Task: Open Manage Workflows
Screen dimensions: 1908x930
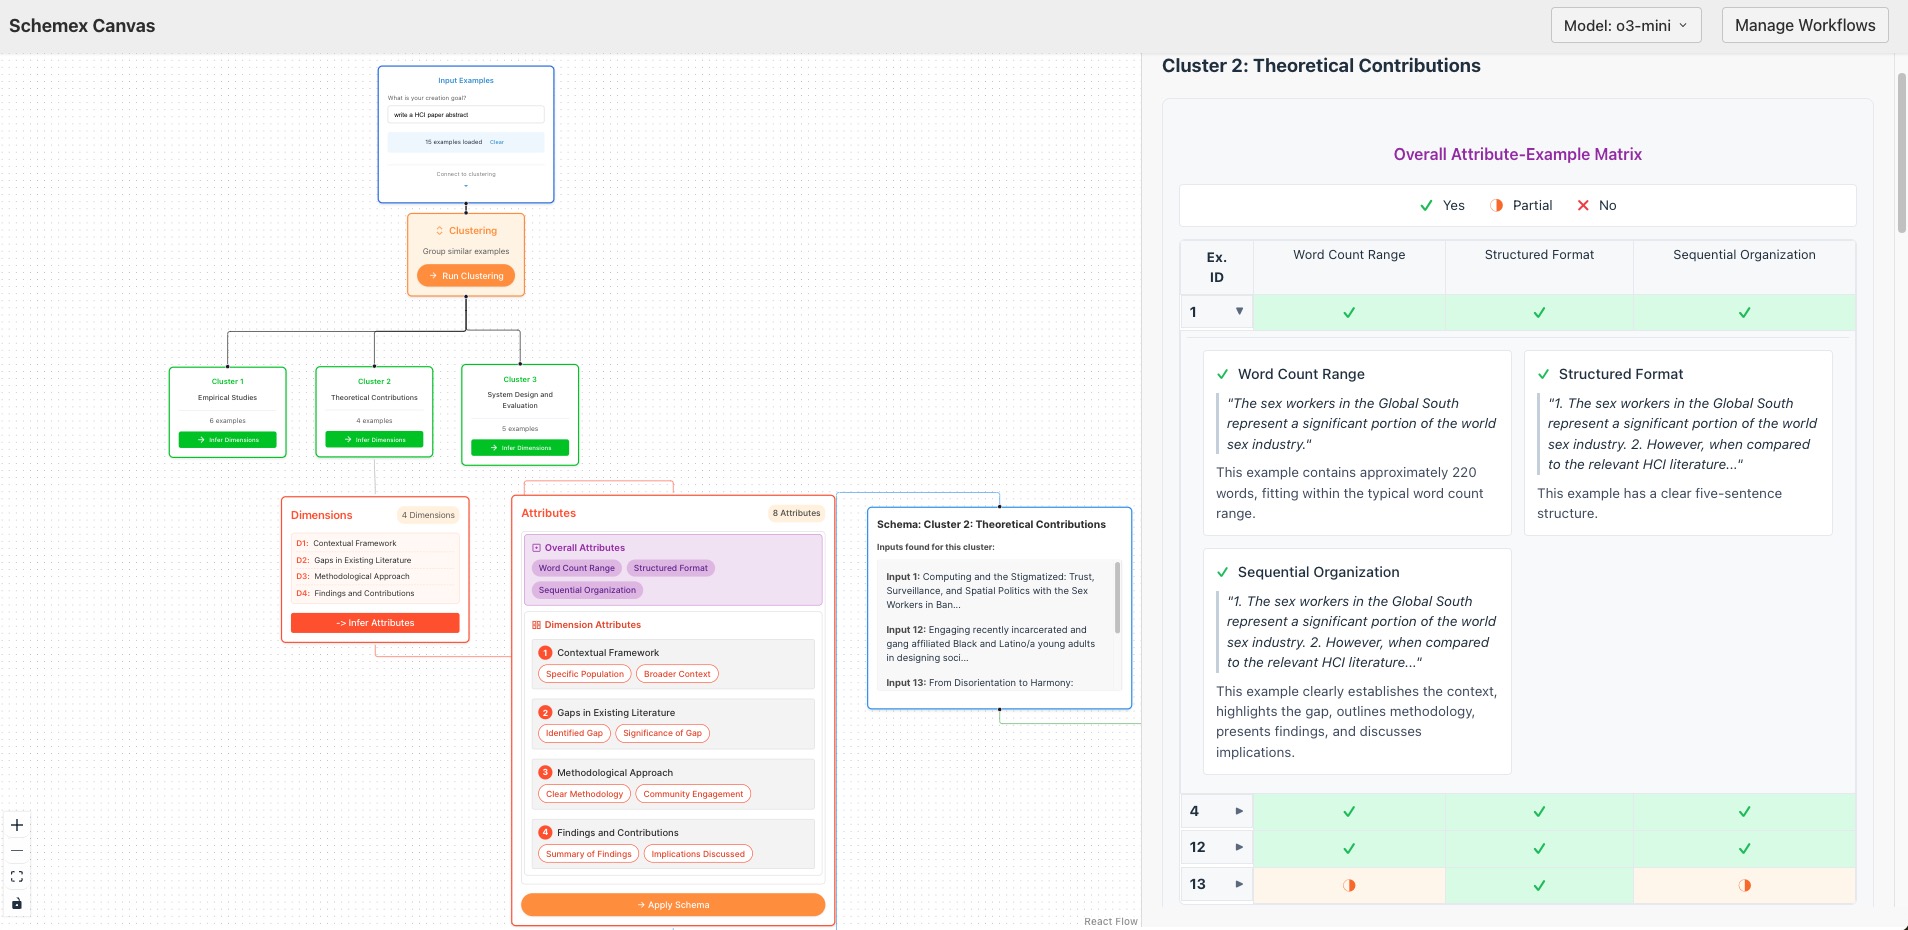Action: pos(1804,25)
